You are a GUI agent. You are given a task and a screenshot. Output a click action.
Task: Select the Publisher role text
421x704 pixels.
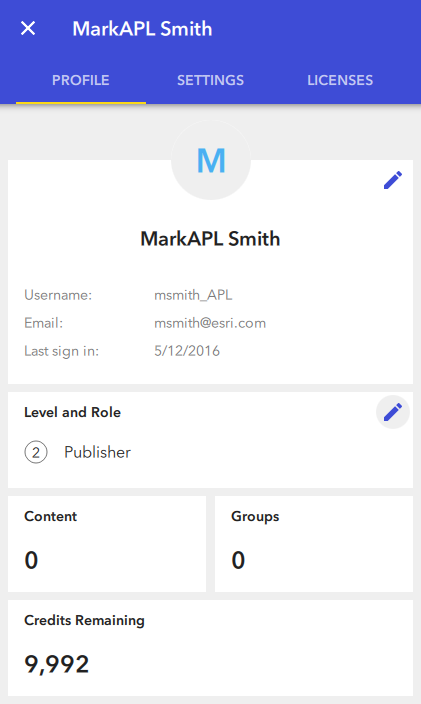[97, 452]
